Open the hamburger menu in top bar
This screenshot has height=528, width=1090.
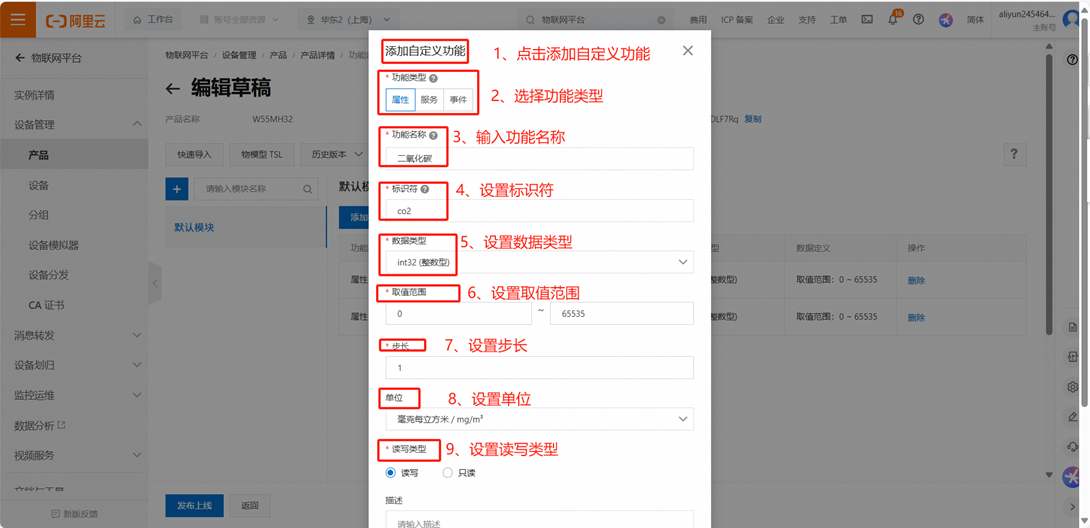[19, 19]
